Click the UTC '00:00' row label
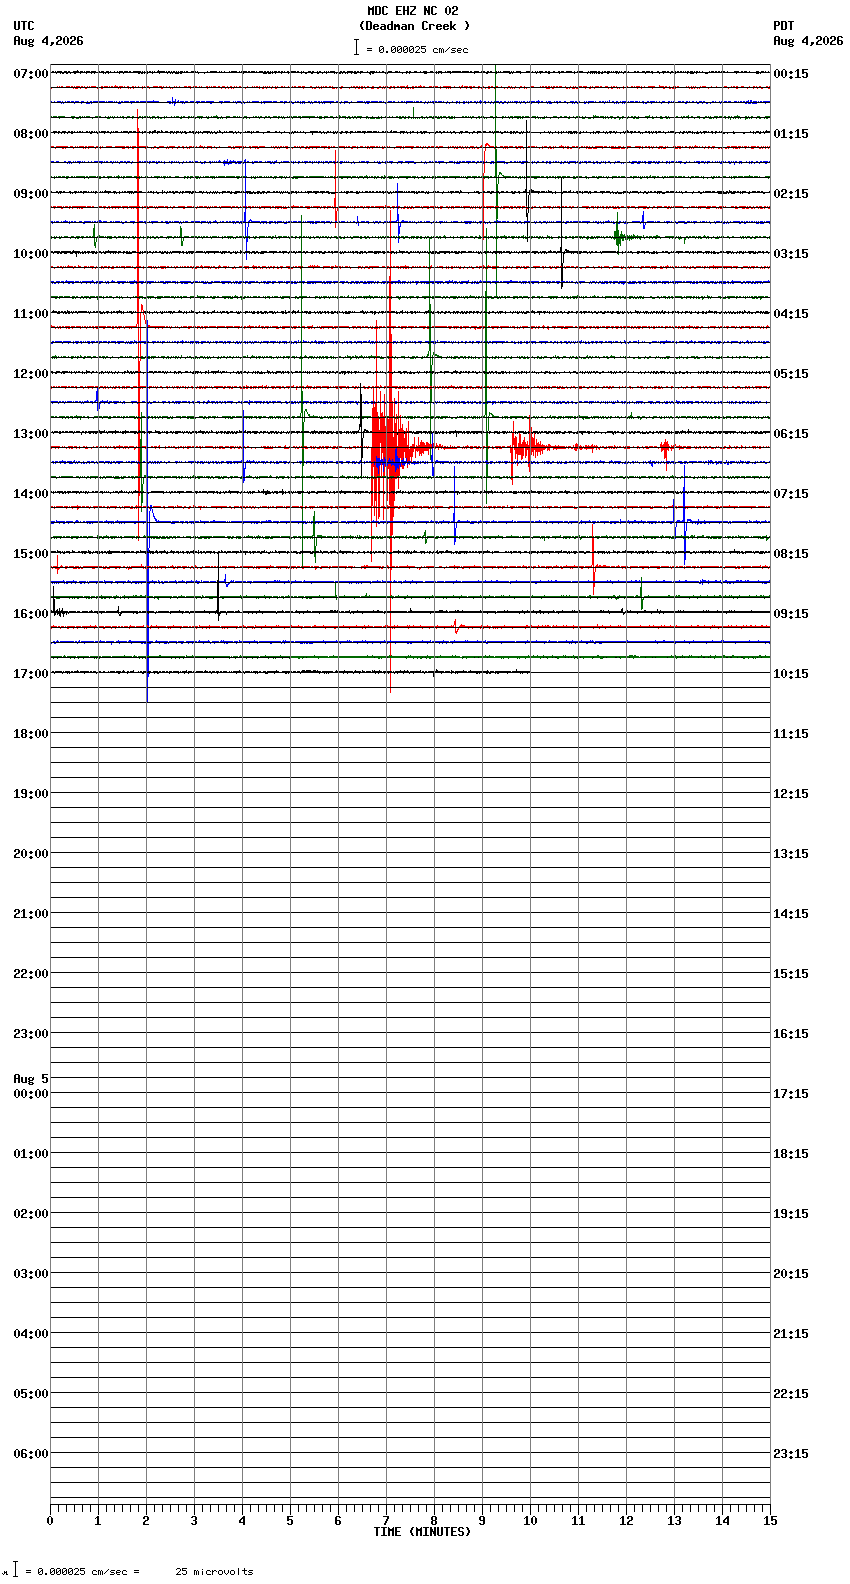850x1584 pixels. click(x=31, y=1094)
